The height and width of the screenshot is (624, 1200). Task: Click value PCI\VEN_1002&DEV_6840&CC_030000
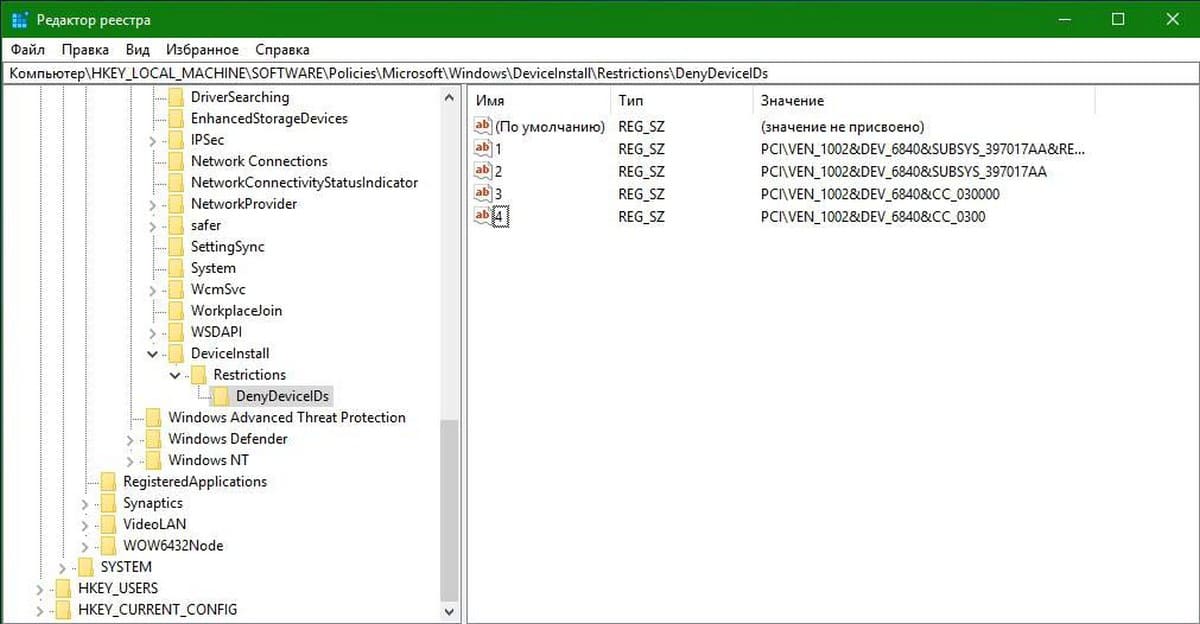point(880,194)
